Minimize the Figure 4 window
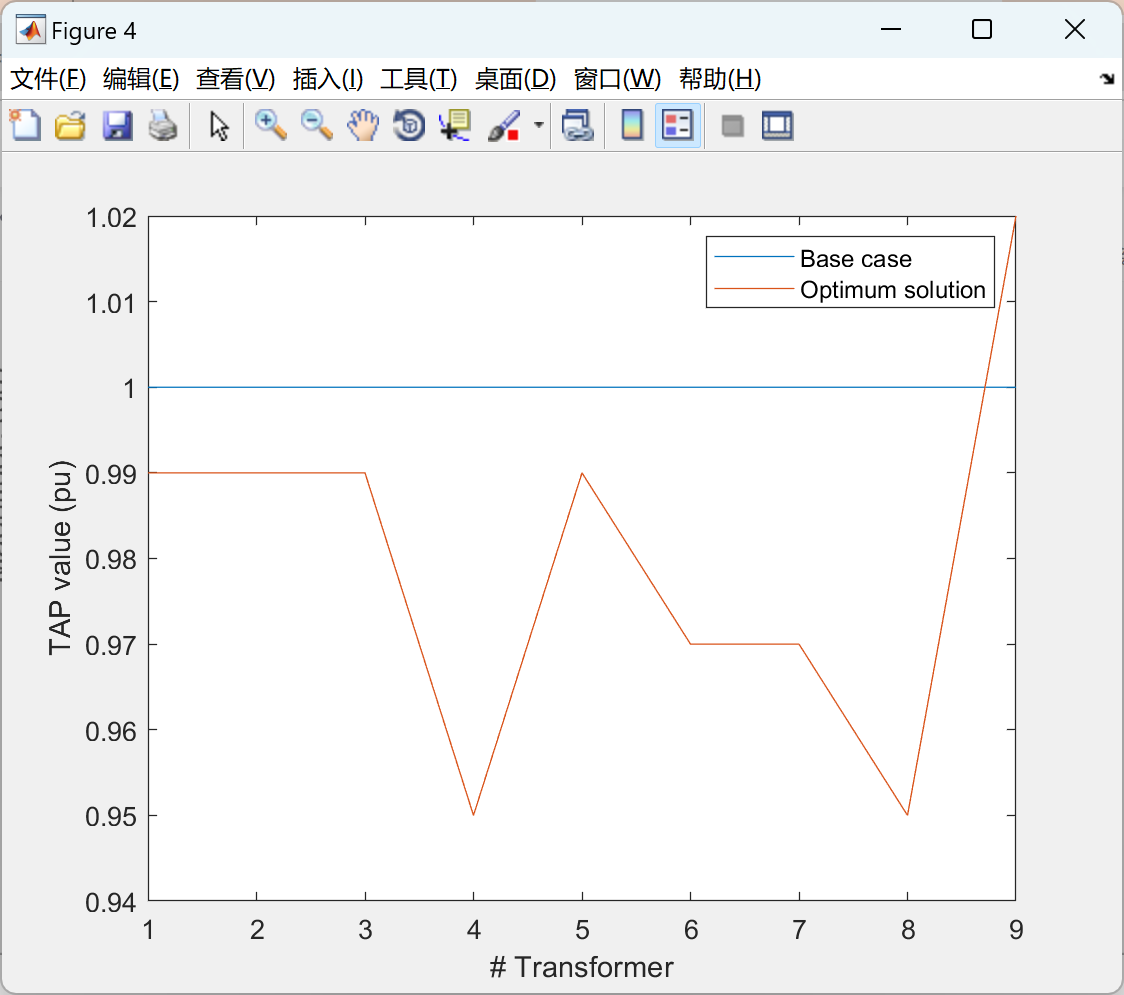Viewport: 1124px width, 995px height. (890, 29)
